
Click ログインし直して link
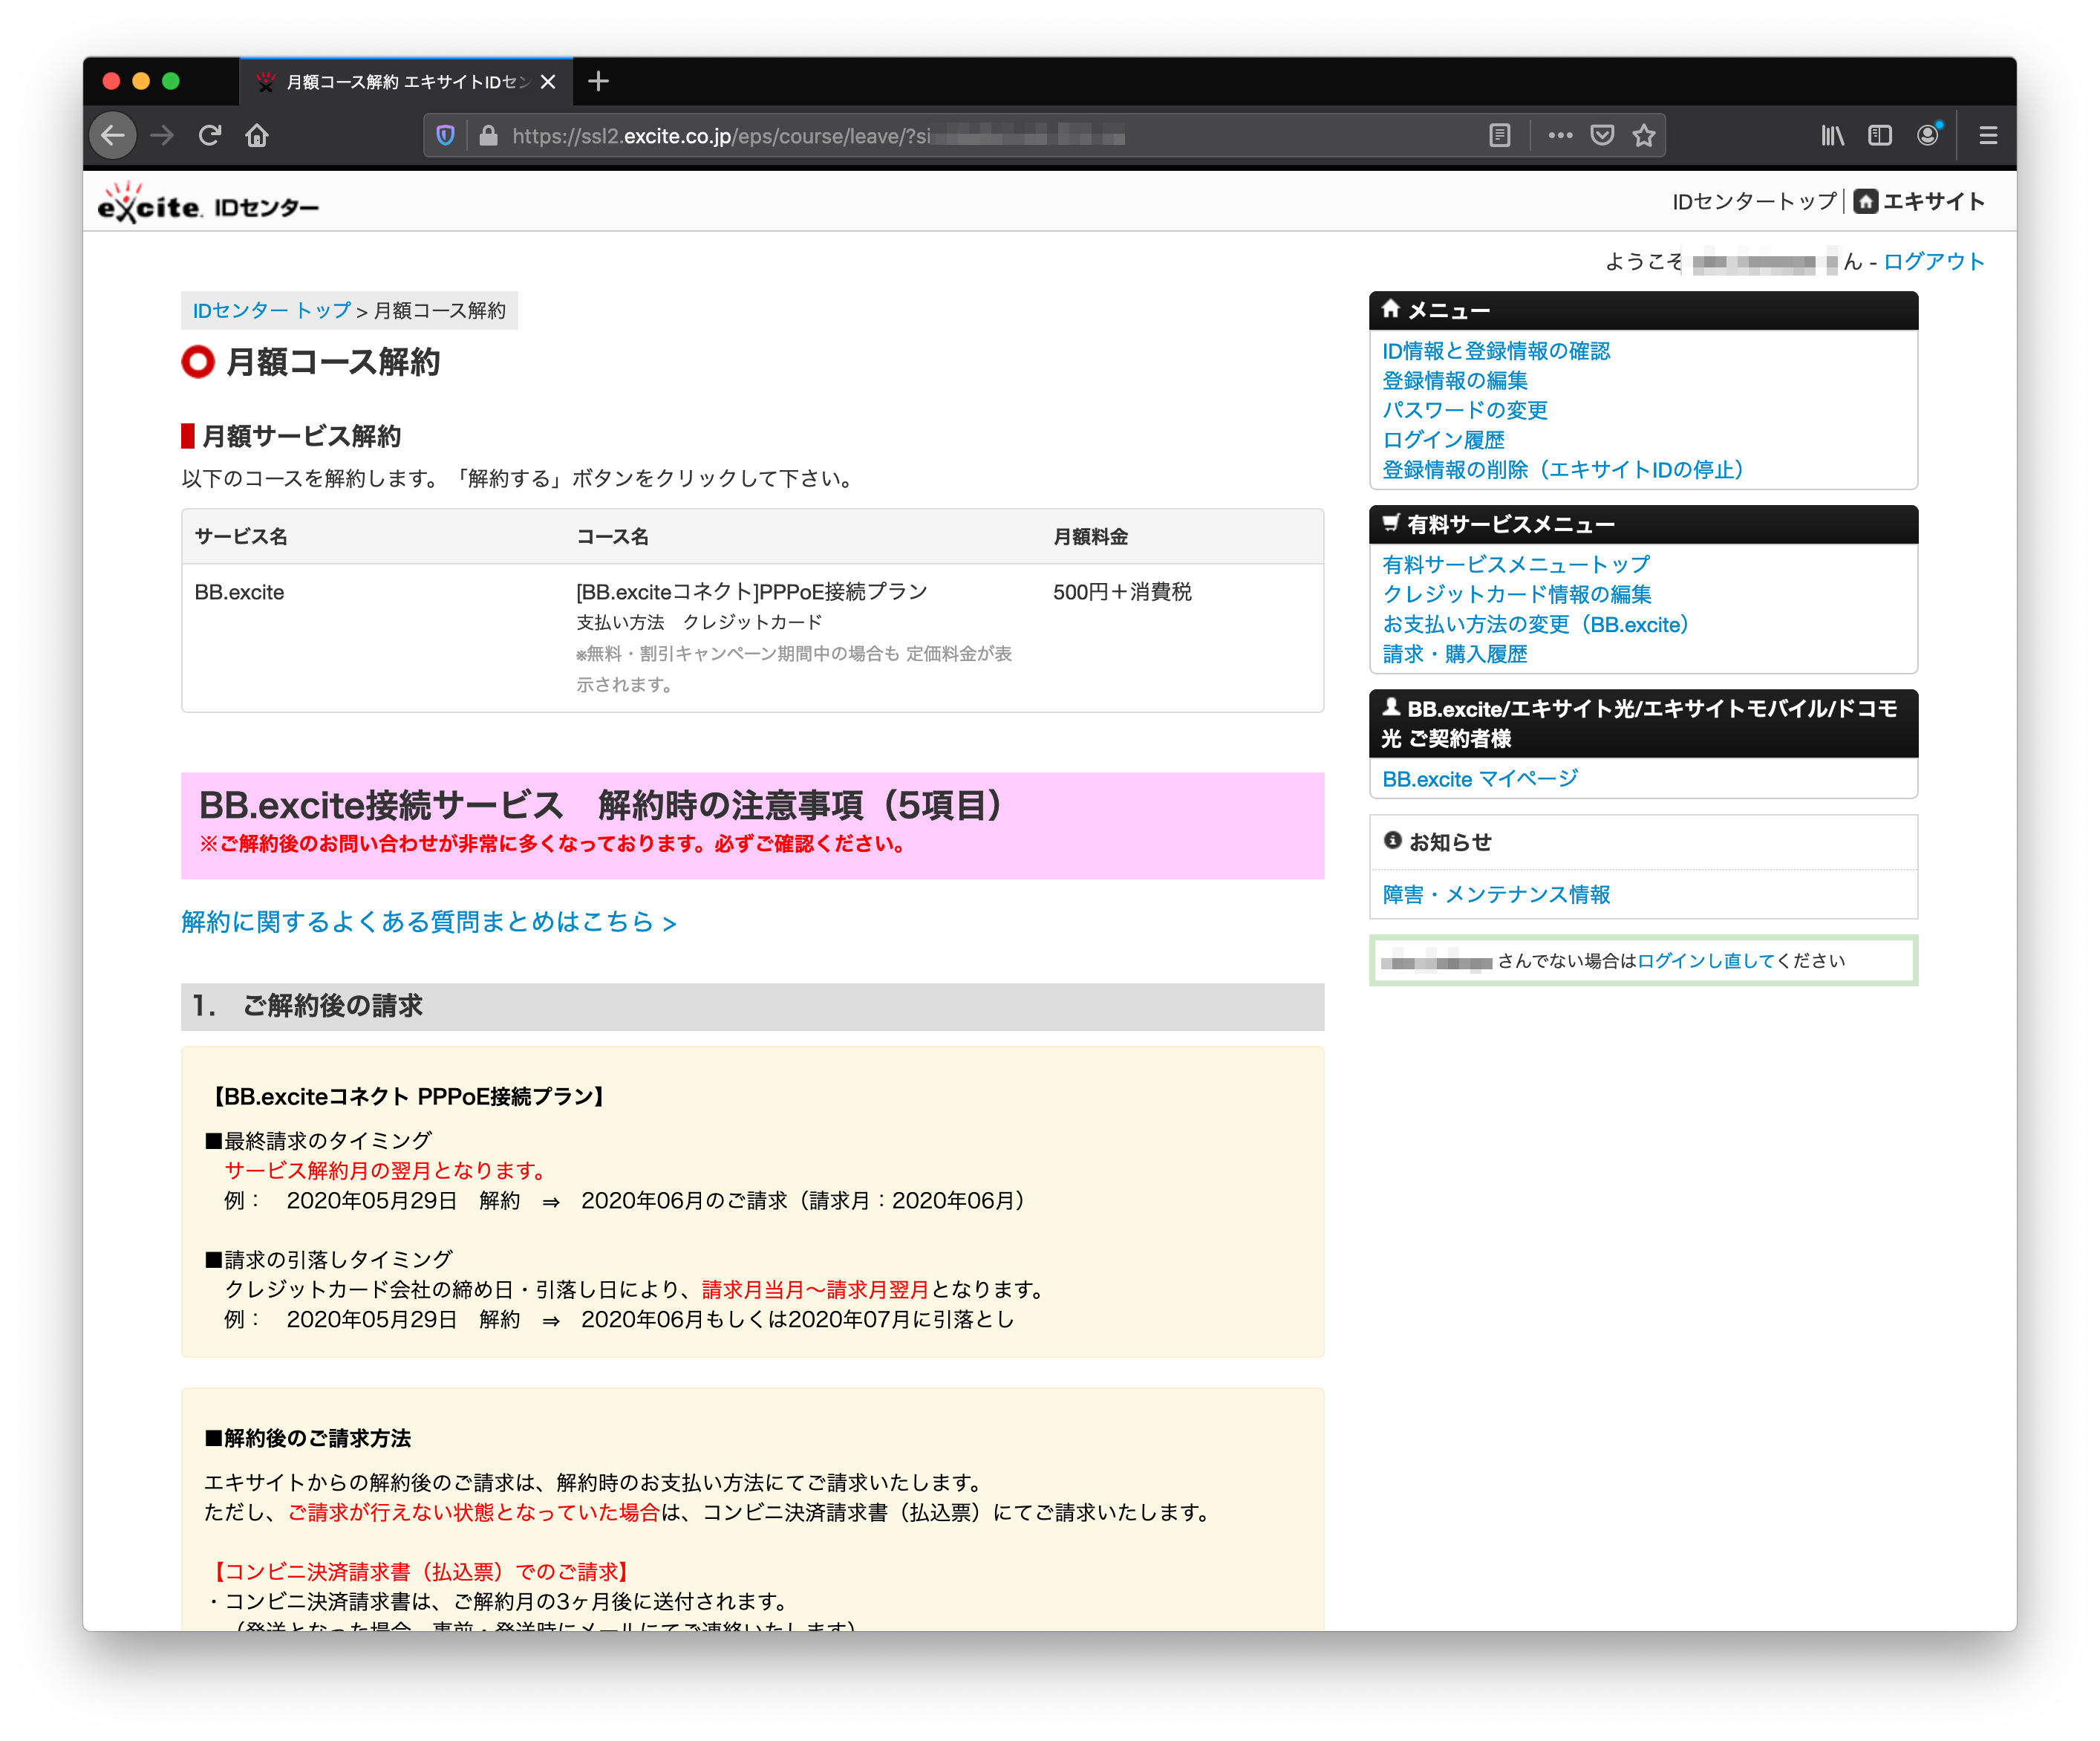(x=1706, y=960)
